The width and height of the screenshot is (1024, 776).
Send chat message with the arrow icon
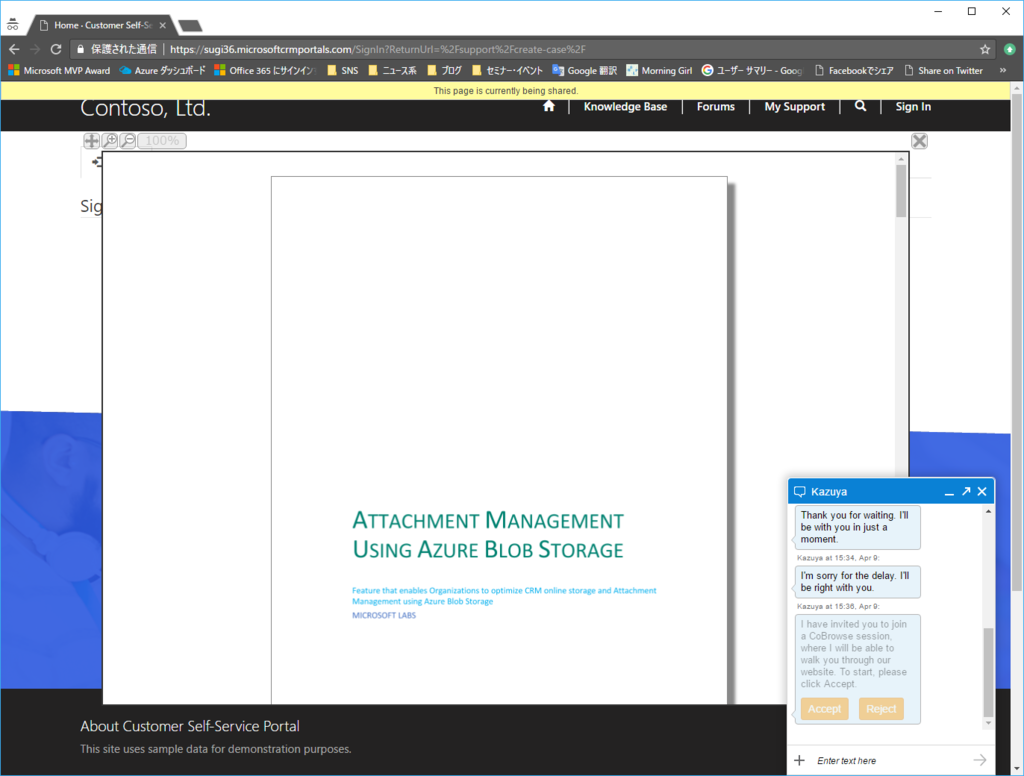click(x=980, y=760)
